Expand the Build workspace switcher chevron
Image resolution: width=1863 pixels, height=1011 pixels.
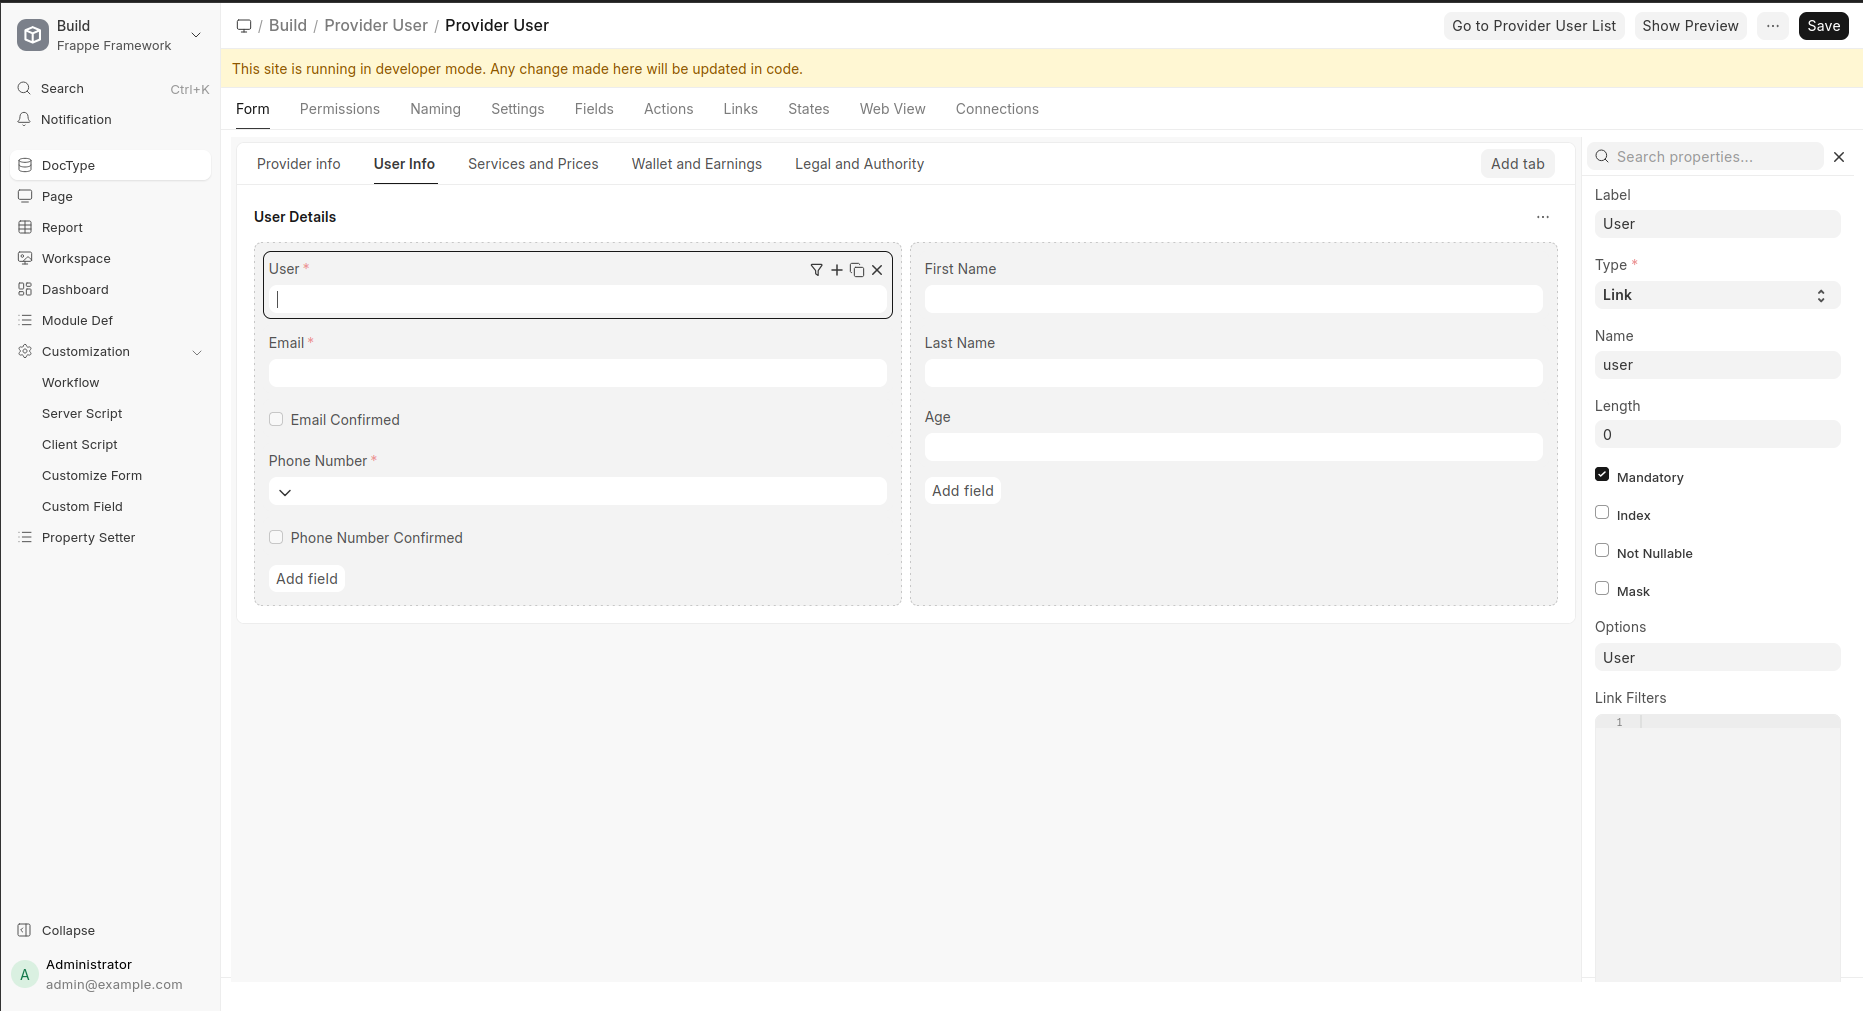196,35
